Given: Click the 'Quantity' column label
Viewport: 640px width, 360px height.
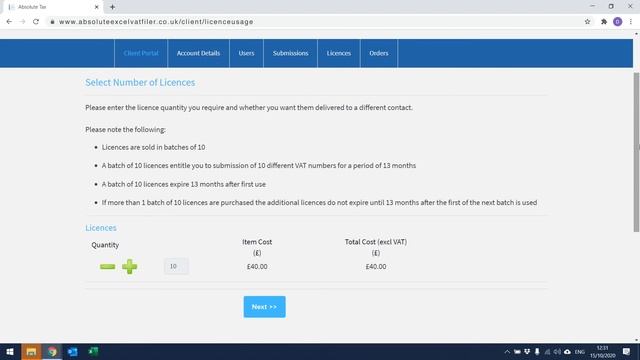Looking at the screenshot, I should [x=105, y=245].
